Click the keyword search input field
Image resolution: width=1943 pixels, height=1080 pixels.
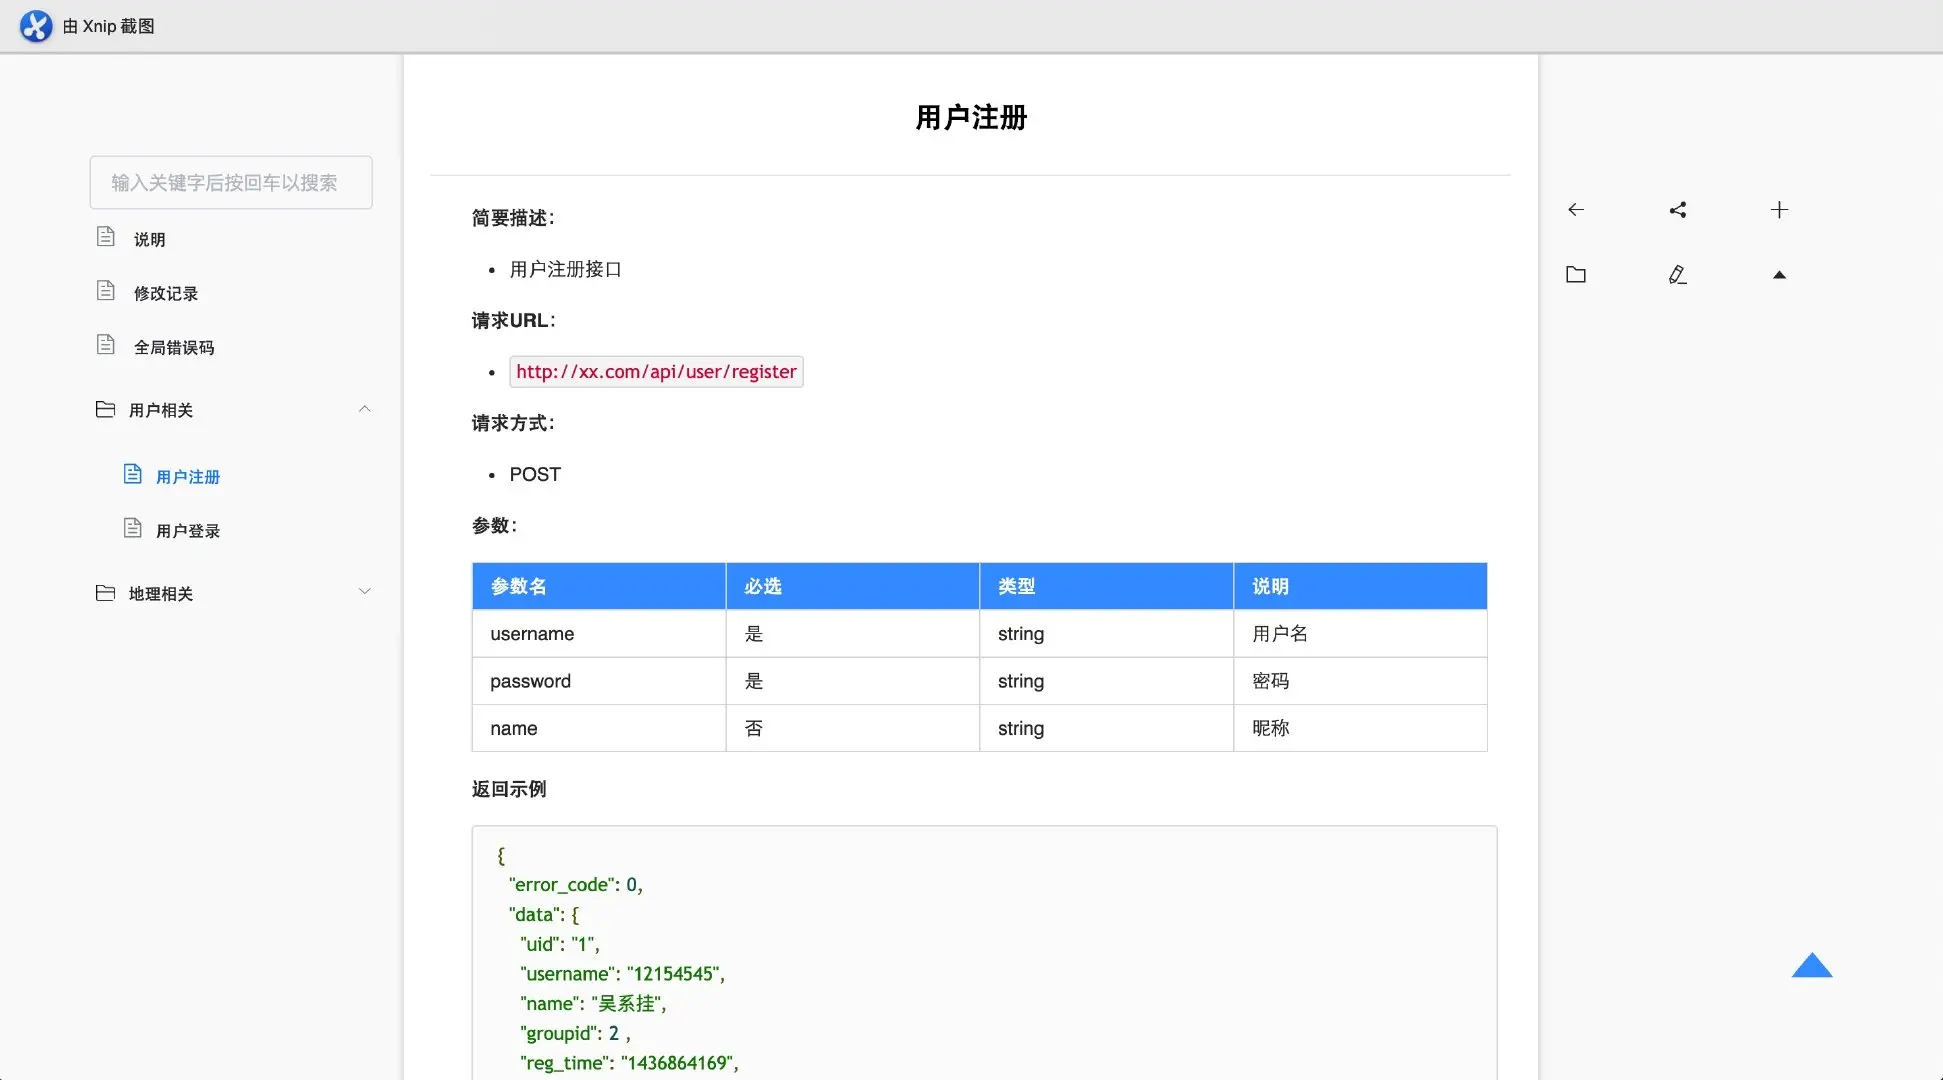pos(231,183)
